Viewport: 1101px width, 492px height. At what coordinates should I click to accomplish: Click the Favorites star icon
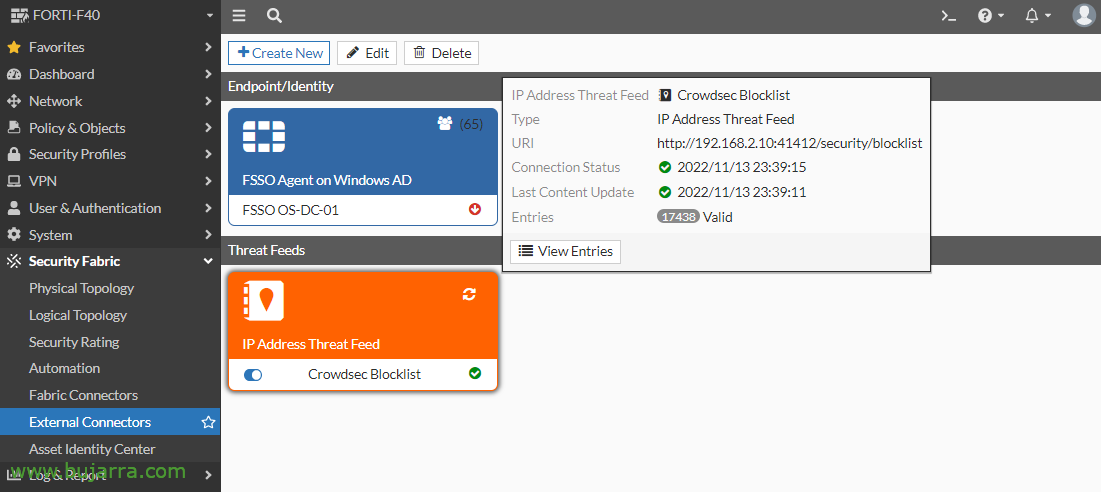coord(13,47)
